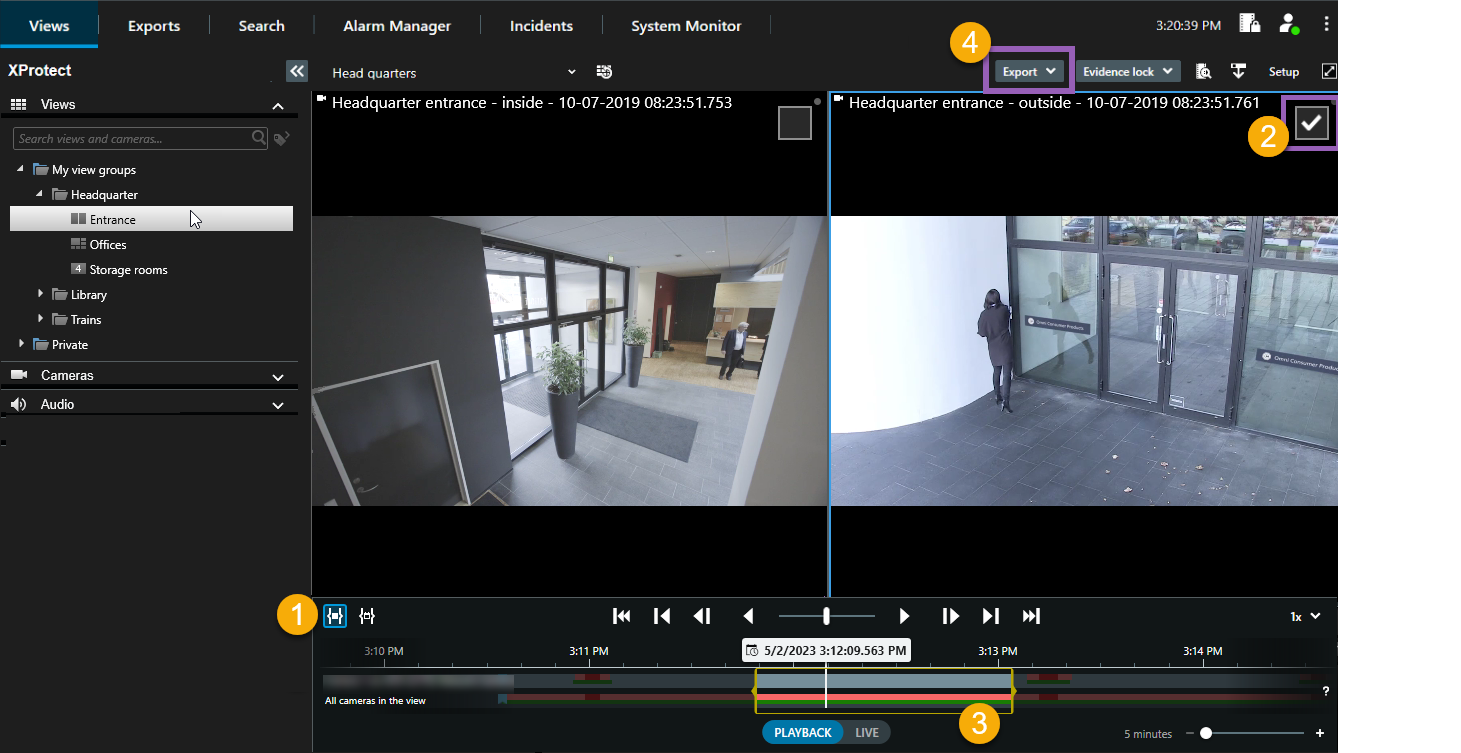The width and height of the screenshot is (1461, 753).
Task: Expand the Trains folder
Action: [40, 319]
